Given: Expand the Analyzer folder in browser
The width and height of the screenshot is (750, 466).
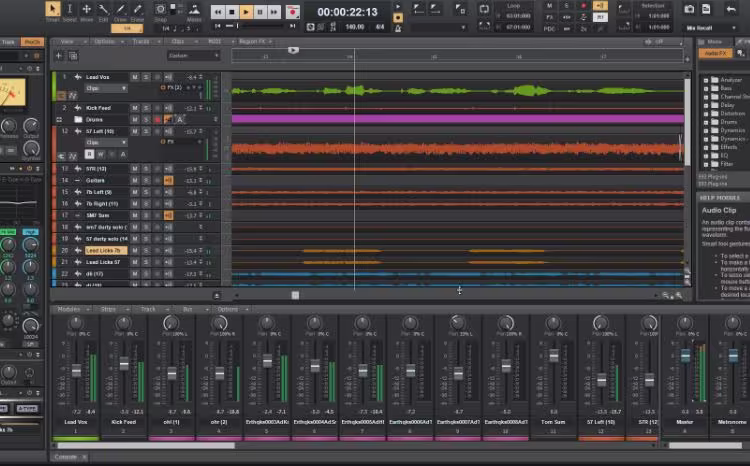Looking at the screenshot, I should pos(706,80).
